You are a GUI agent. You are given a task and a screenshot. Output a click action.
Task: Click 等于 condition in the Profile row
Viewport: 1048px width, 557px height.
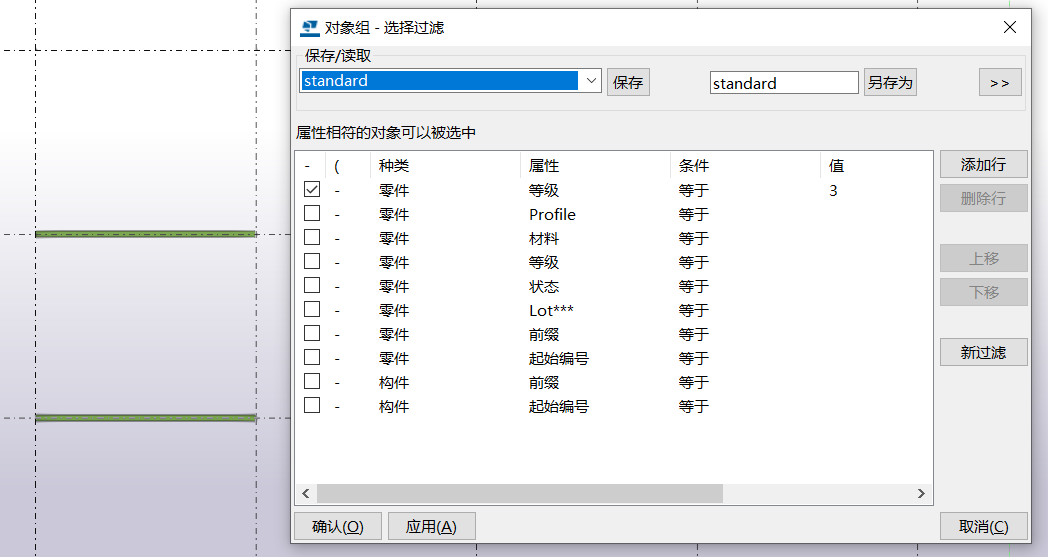(694, 215)
